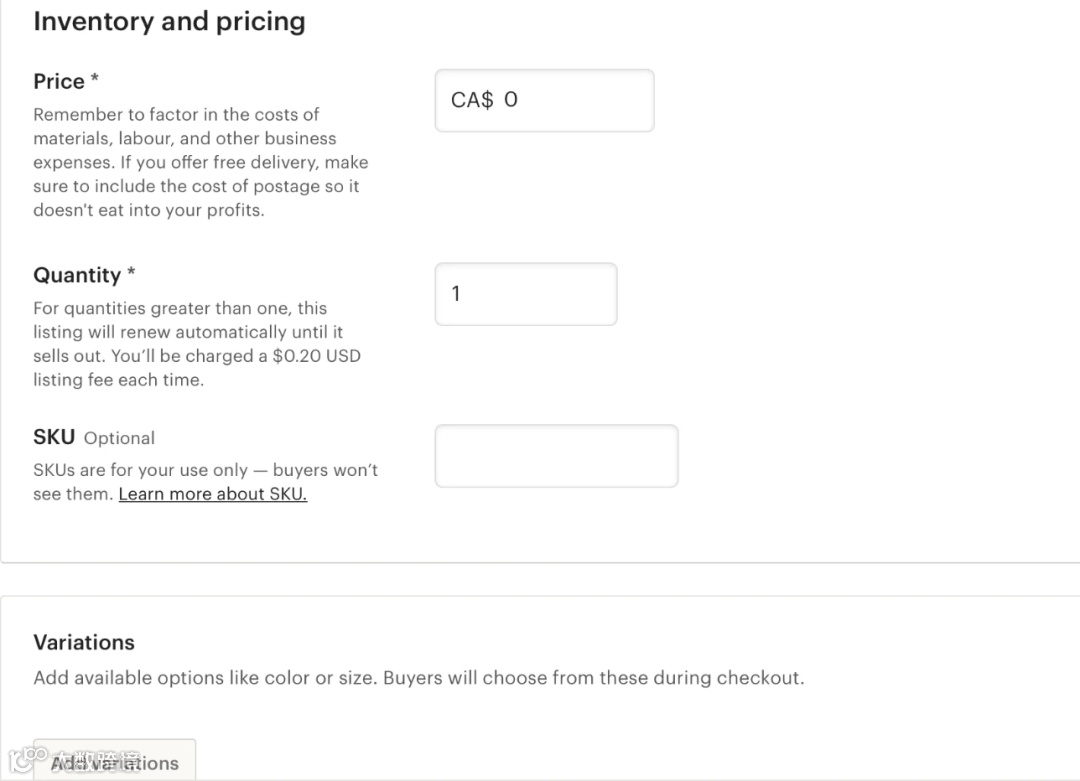Click the CA$ currency prefix in price box
This screenshot has width=1080, height=781.
pyautogui.click(x=472, y=100)
